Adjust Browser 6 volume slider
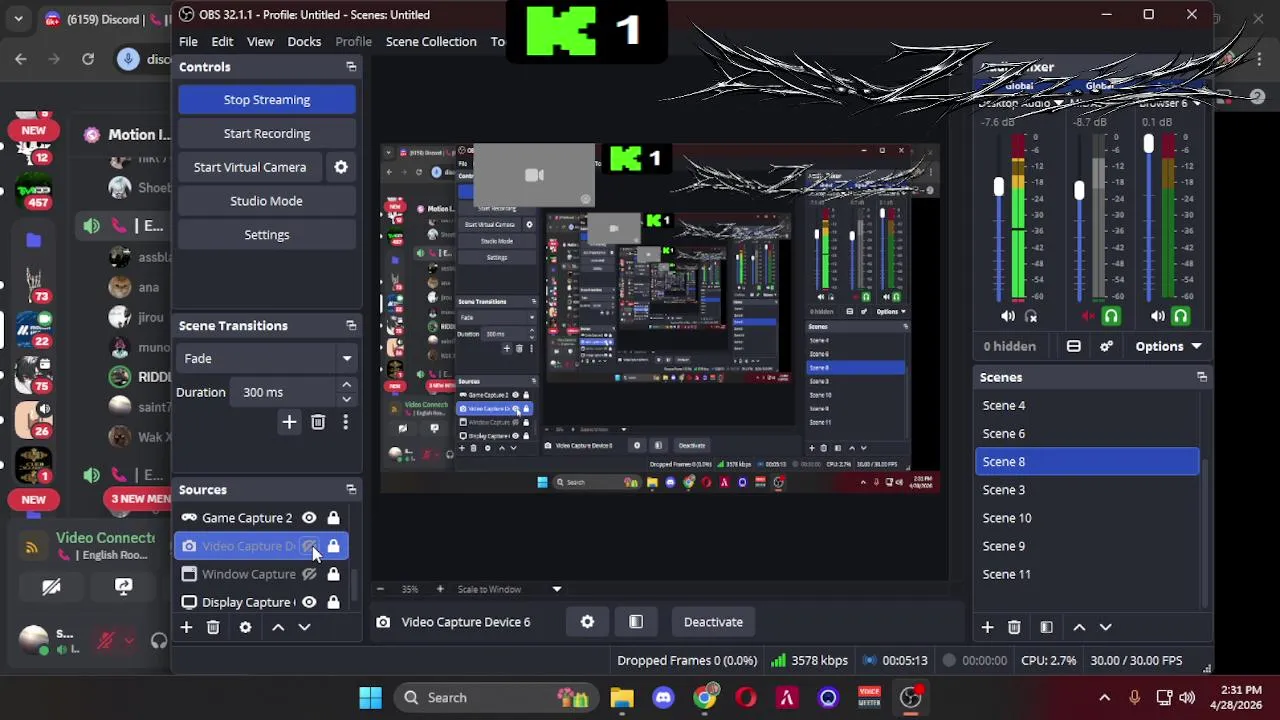Screen dimensions: 1280x720 (1148, 144)
